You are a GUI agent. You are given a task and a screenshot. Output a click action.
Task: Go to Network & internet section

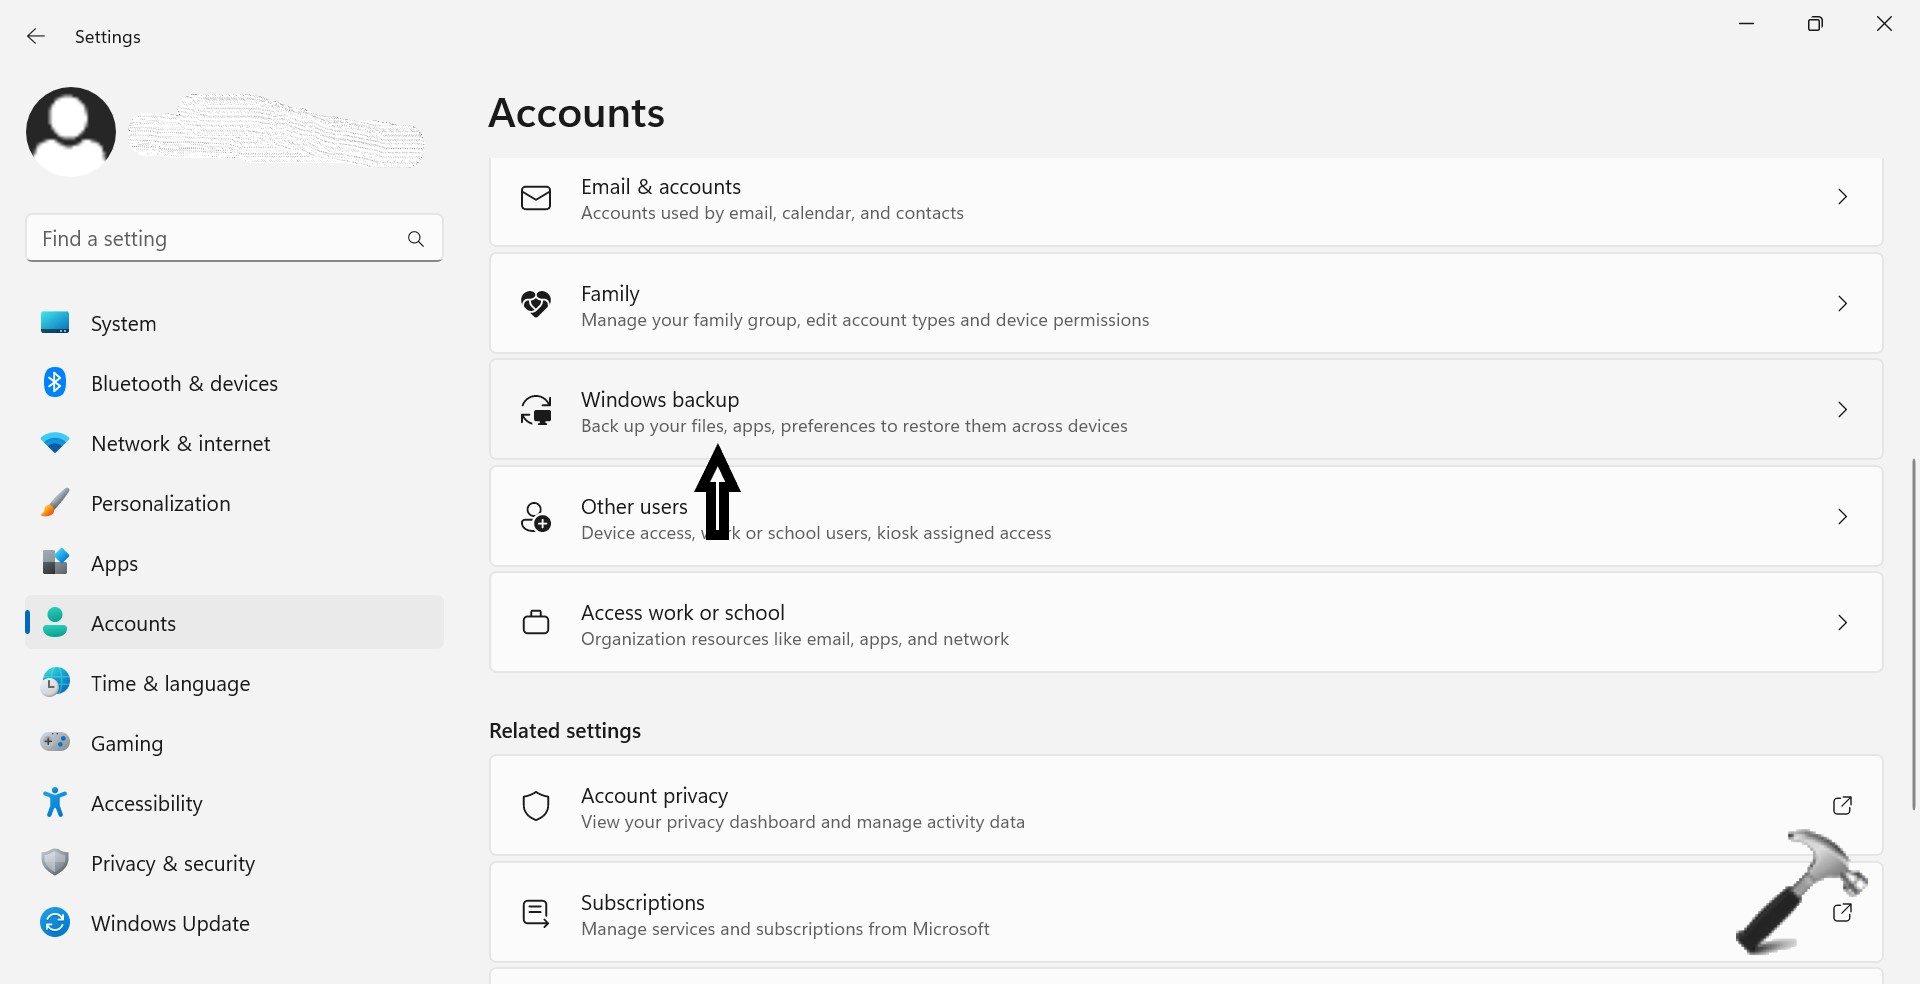pos(180,444)
